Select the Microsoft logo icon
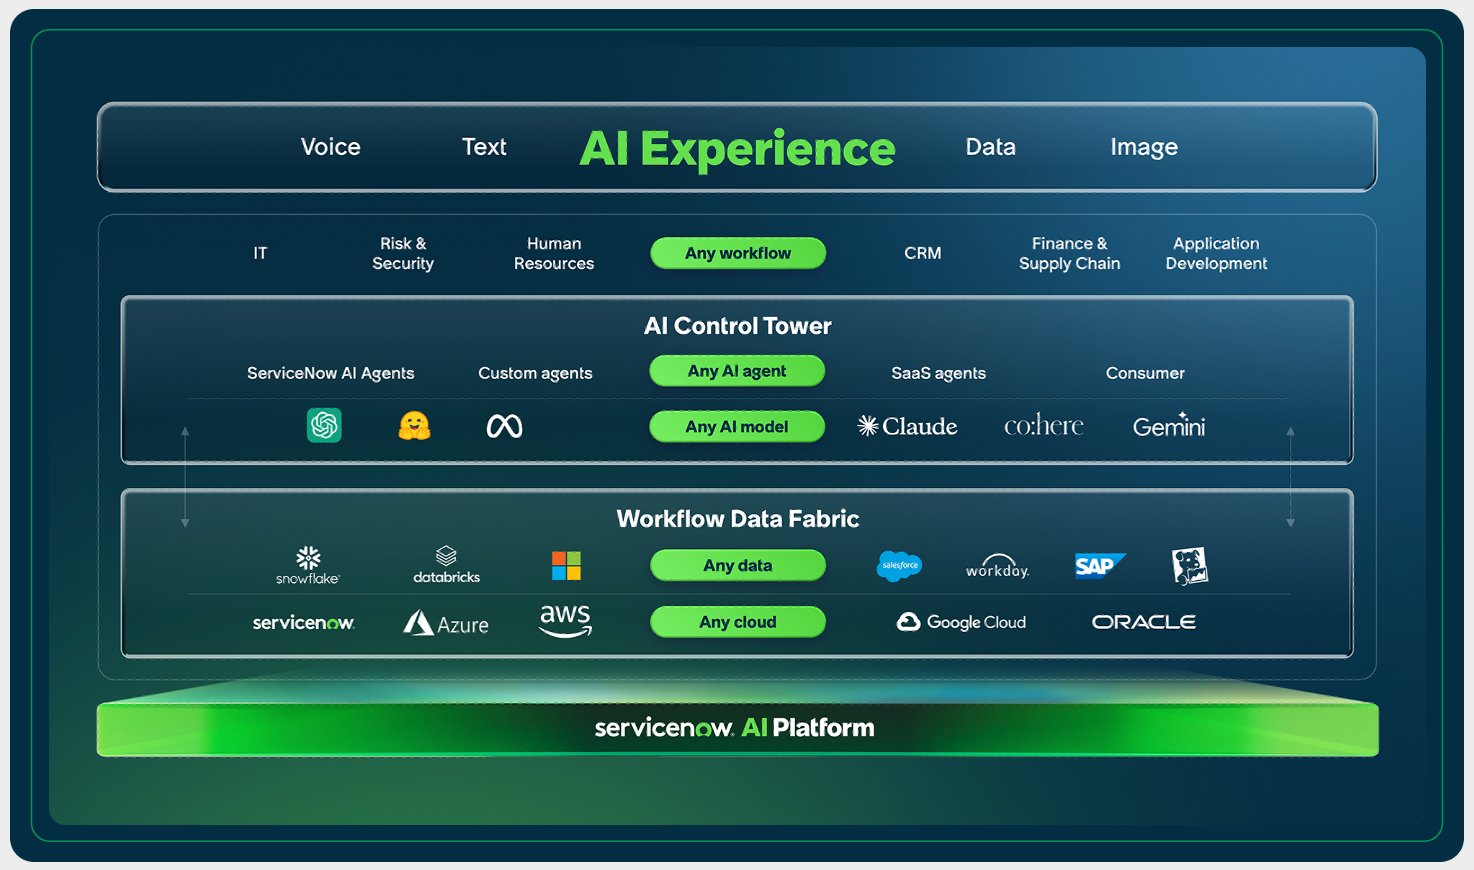 point(565,565)
